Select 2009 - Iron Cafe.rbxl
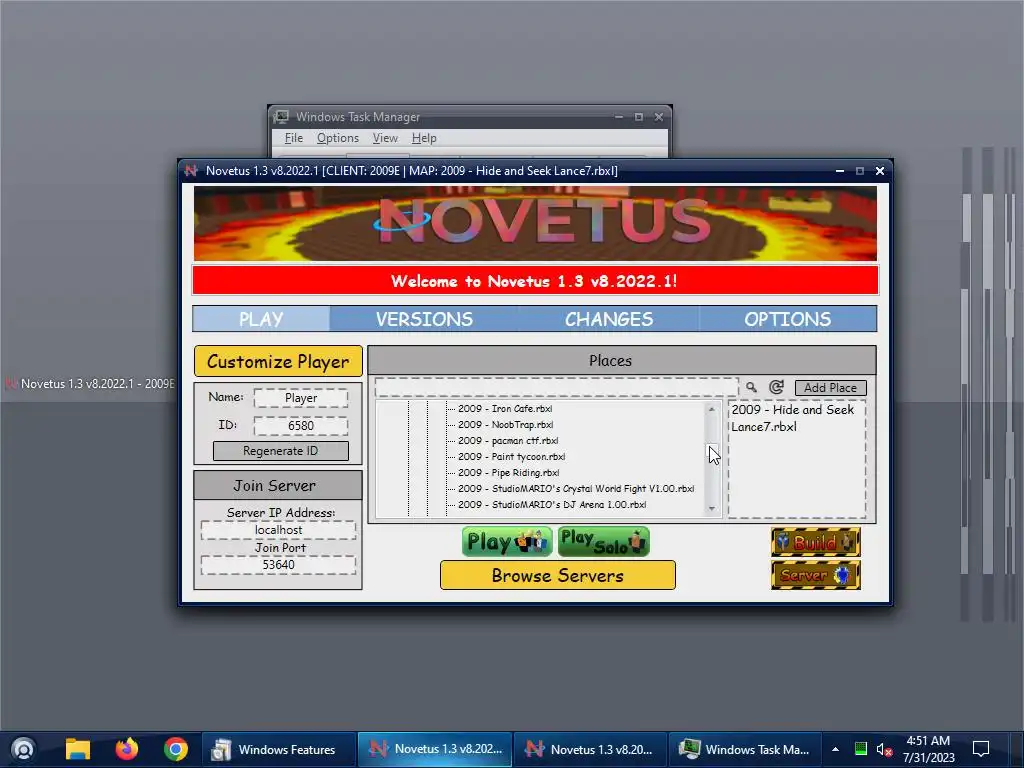The height and width of the screenshot is (768, 1024). point(505,408)
